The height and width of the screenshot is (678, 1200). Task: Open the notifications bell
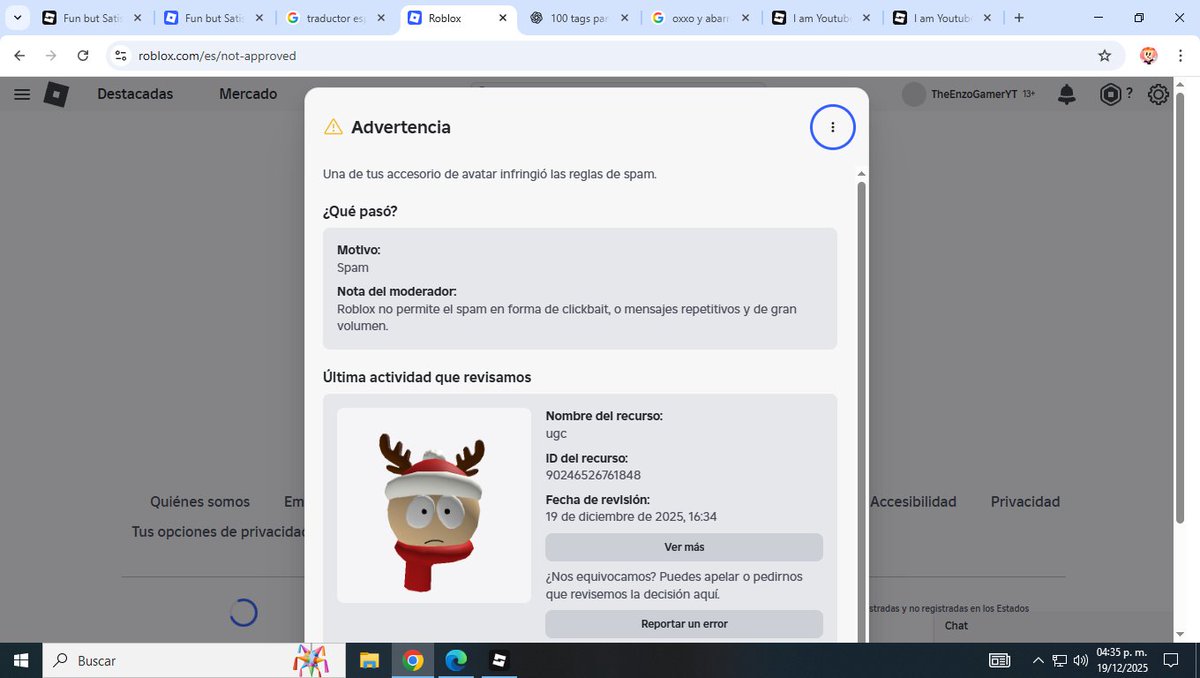pyautogui.click(x=1067, y=94)
